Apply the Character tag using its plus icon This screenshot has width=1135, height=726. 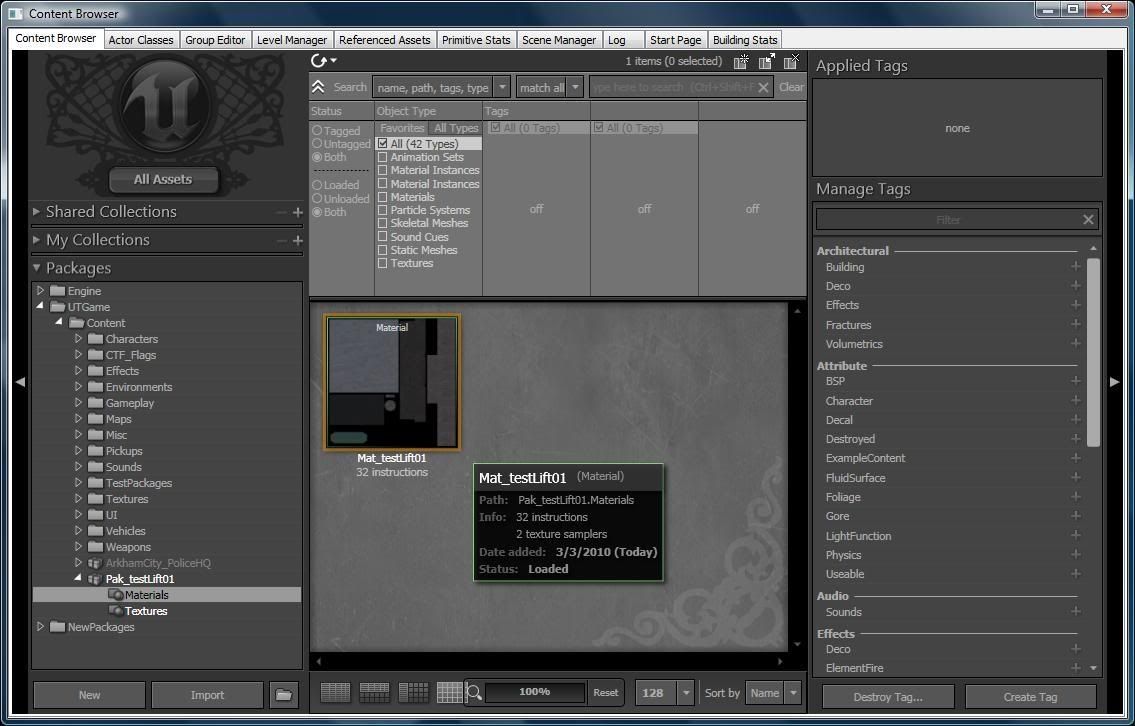[1076, 400]
